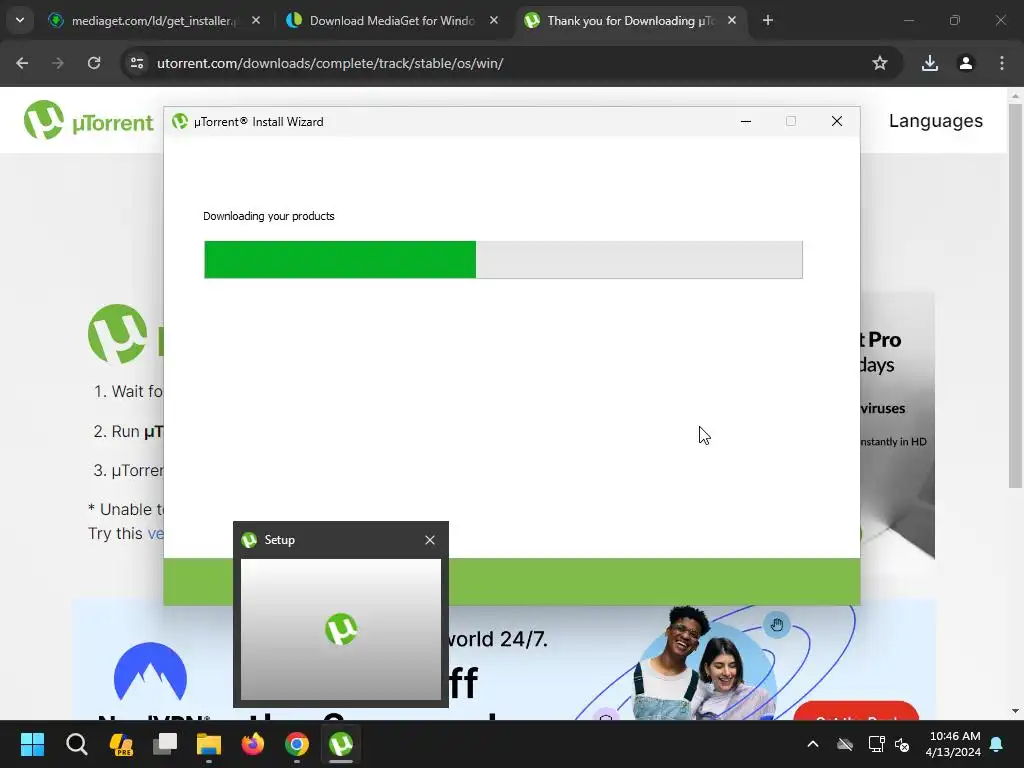Show hidden system tray icons chevron
This screenshot has width=1024, height=768.
pyautogui.click(x=813, y=744)
